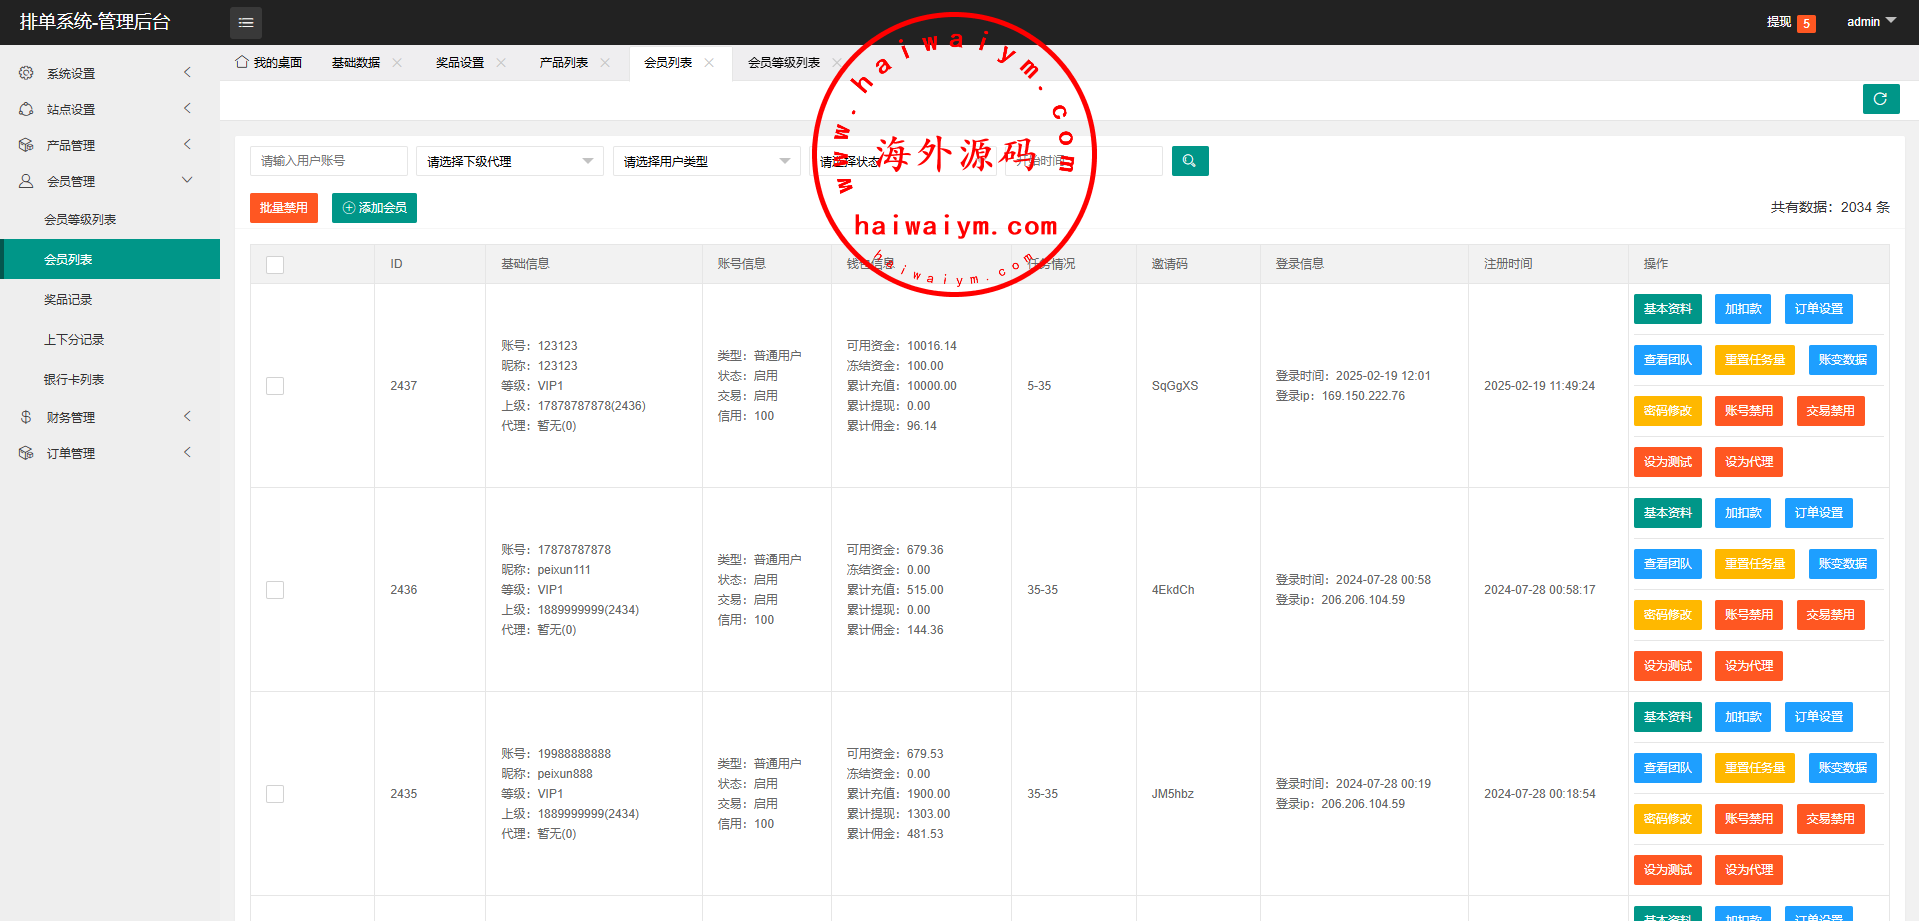Screen dimensions: 1919x921
Task: Click the search magnifier icon button
Action: coord(1189,161)
